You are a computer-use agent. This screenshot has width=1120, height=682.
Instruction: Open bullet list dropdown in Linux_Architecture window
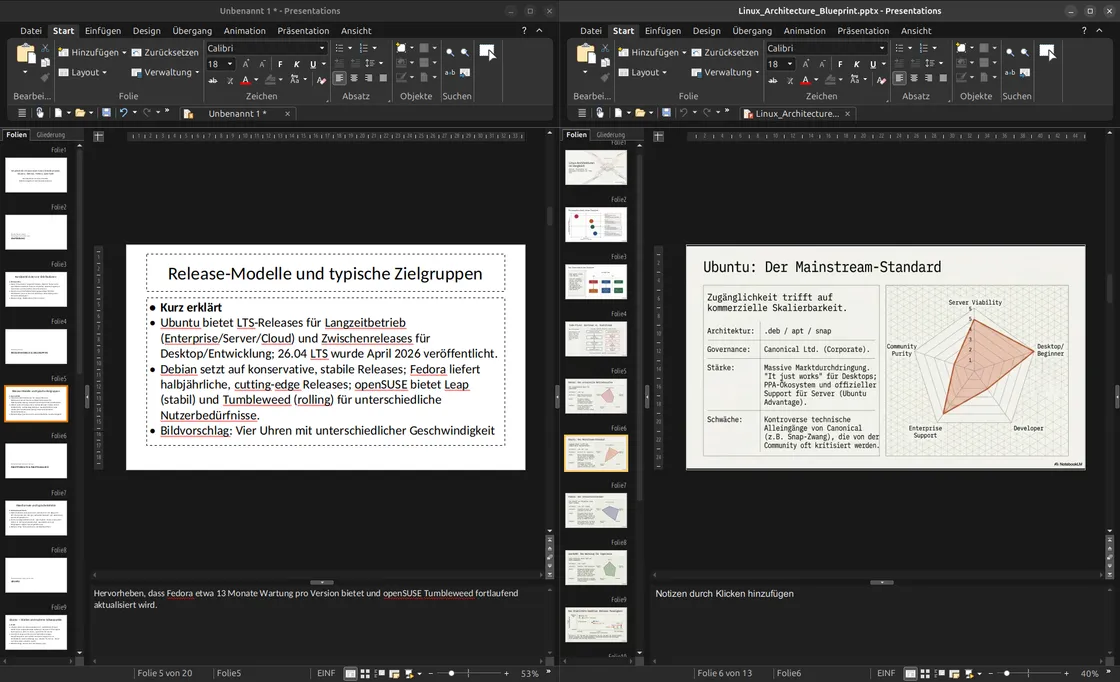tap(910, 49)
